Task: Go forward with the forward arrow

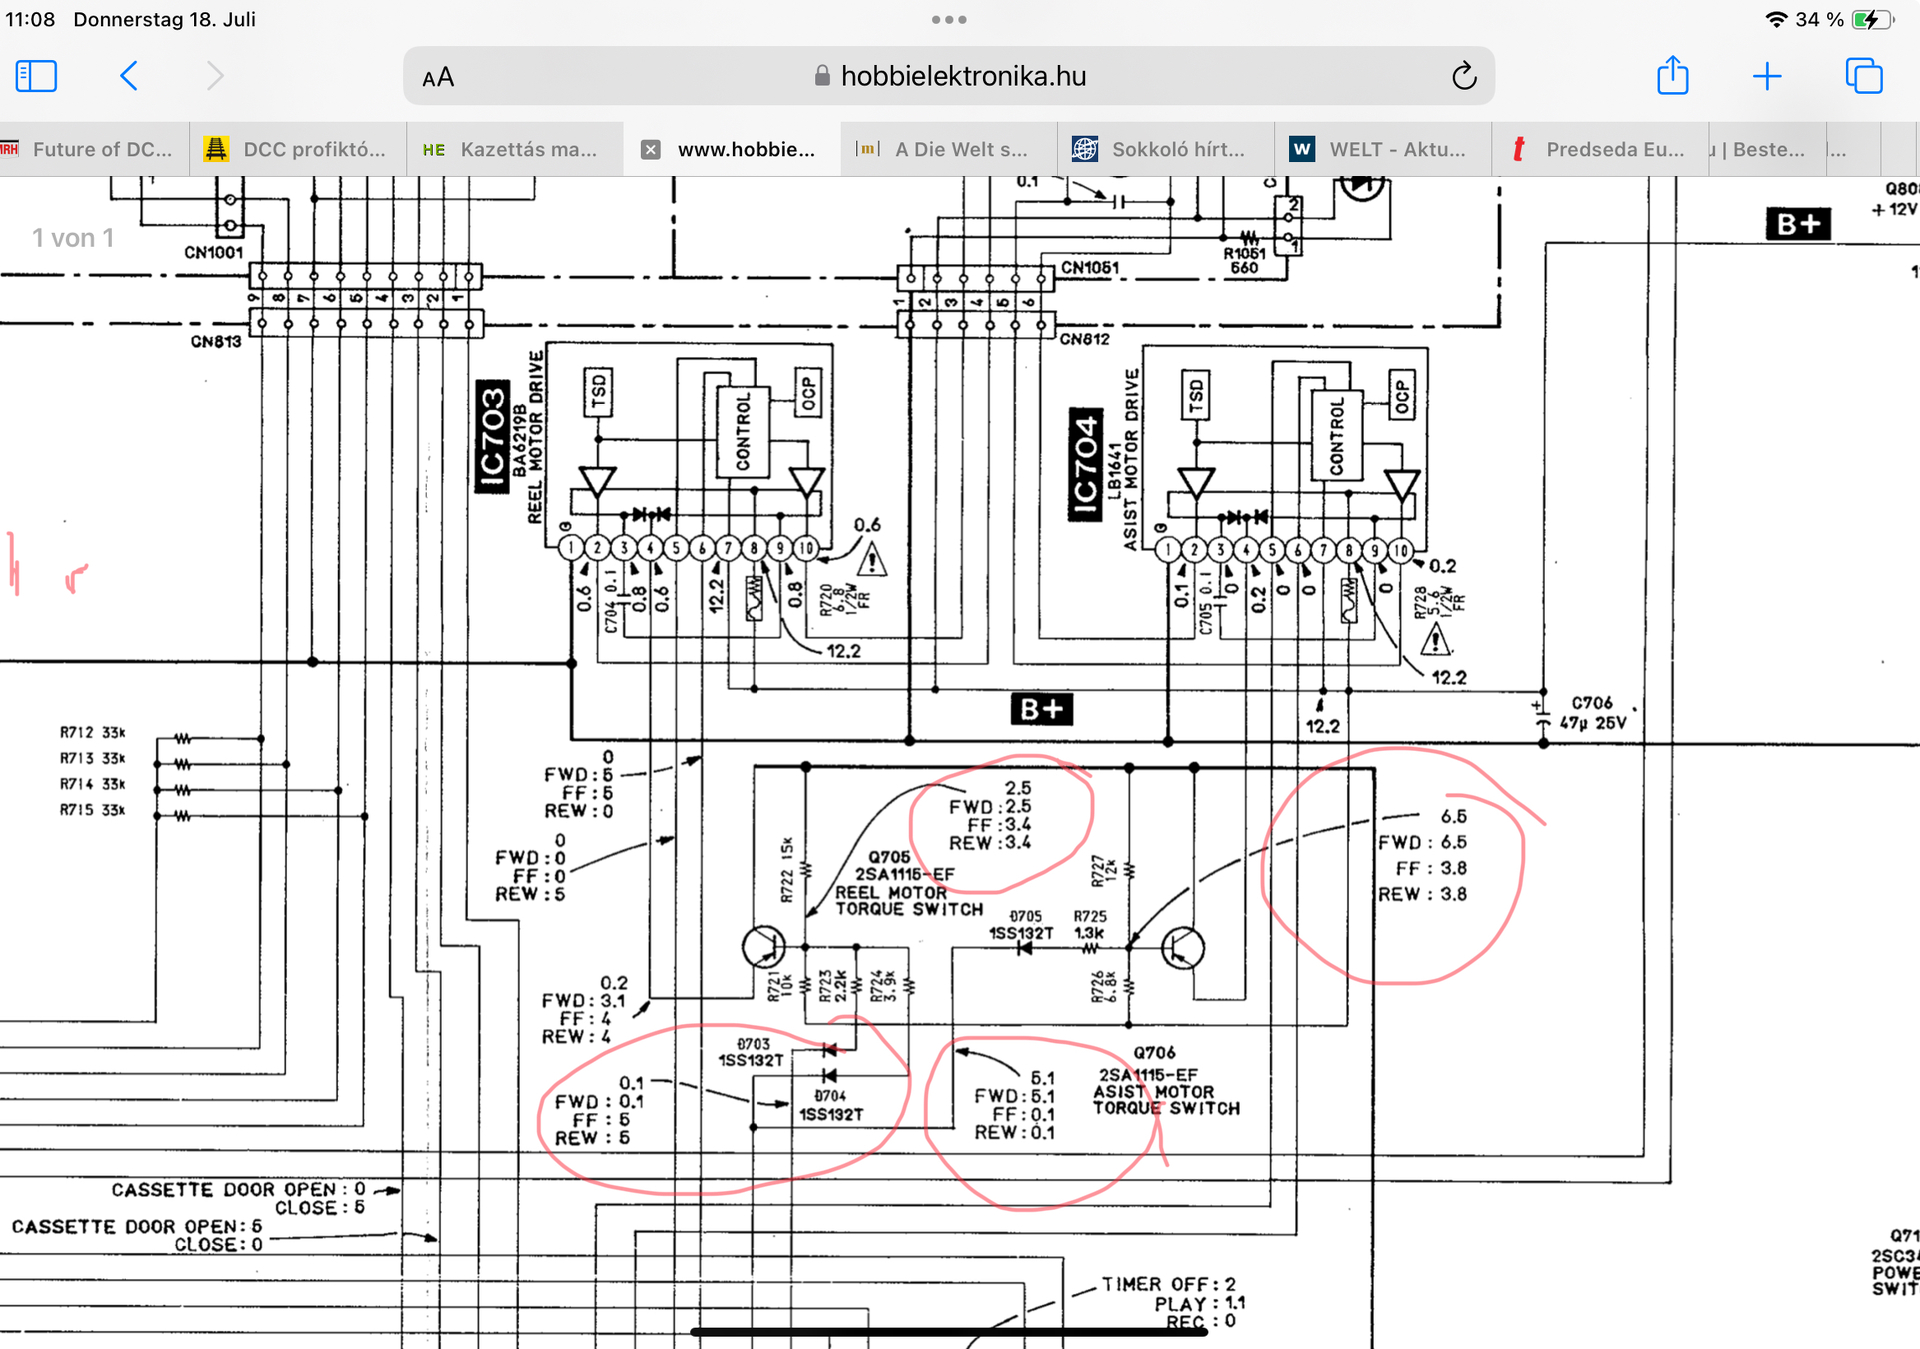Action: pos(214,76)
